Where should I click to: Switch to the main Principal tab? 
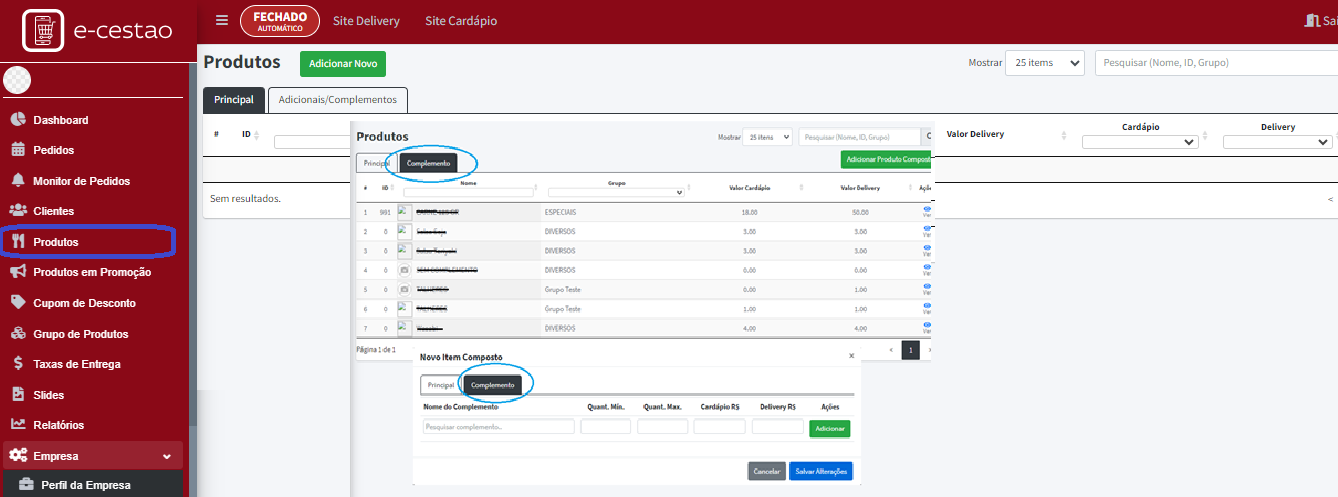pyautogui.click(x=234, y=100)
